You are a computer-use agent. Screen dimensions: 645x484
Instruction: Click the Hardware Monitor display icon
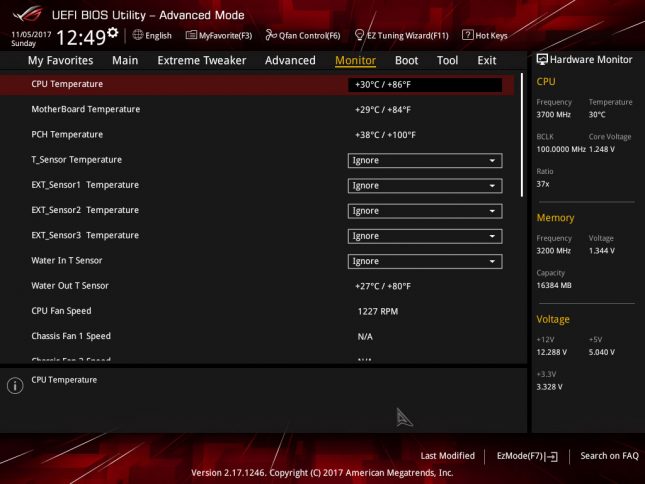[542, 59]
